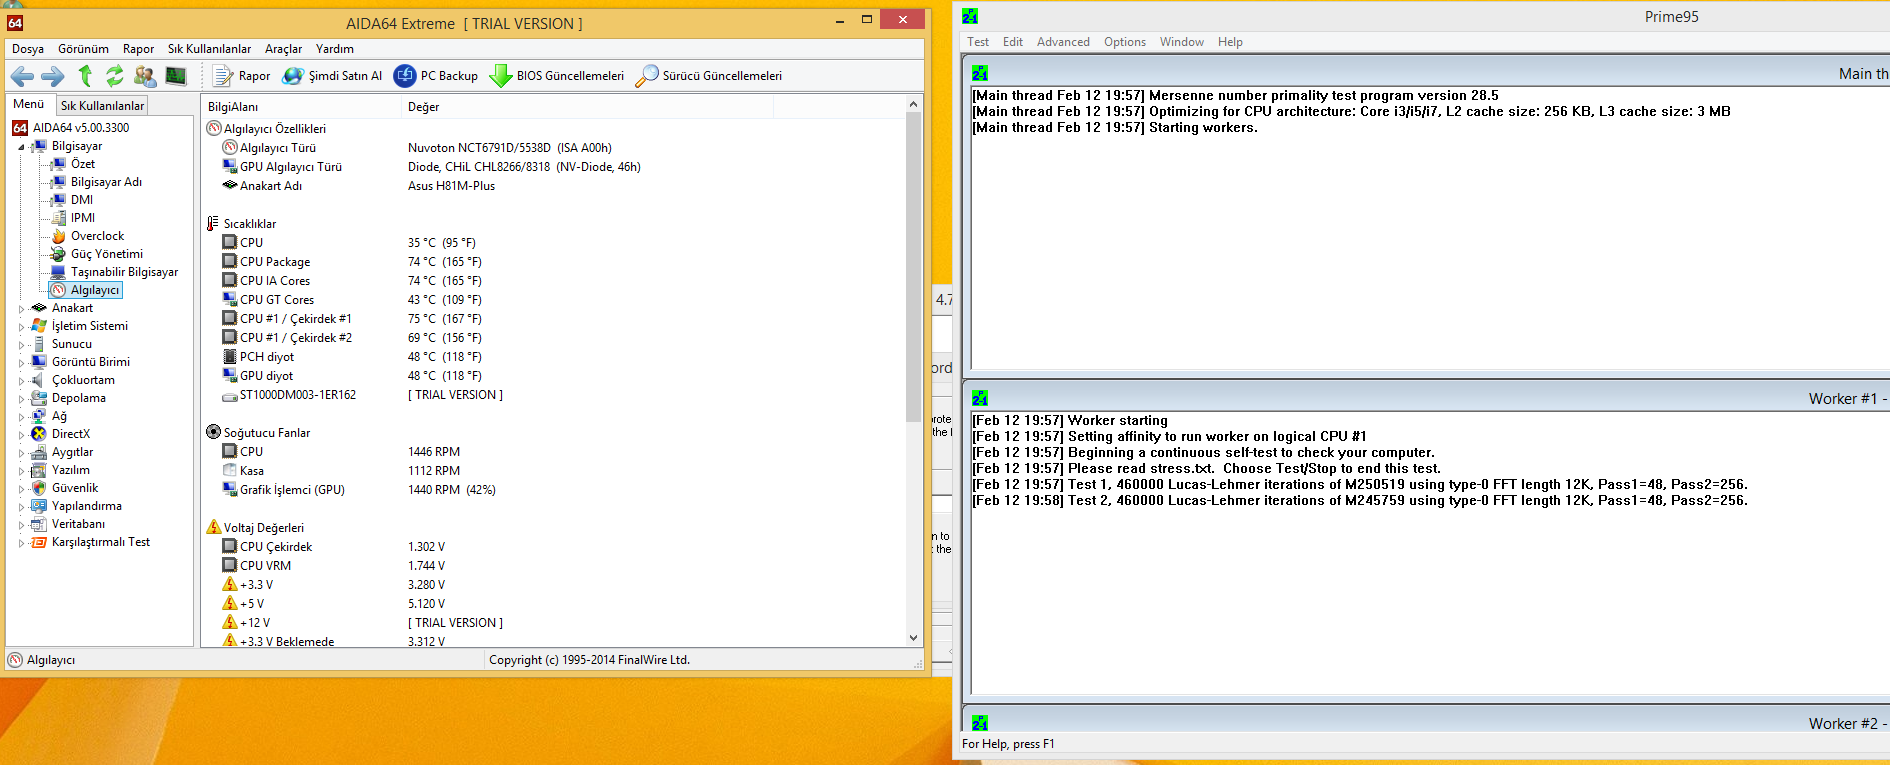Open the Sık Kullanılanlar menu
Viewport: 1890px width, 765px height.
[x=209, y=49]
